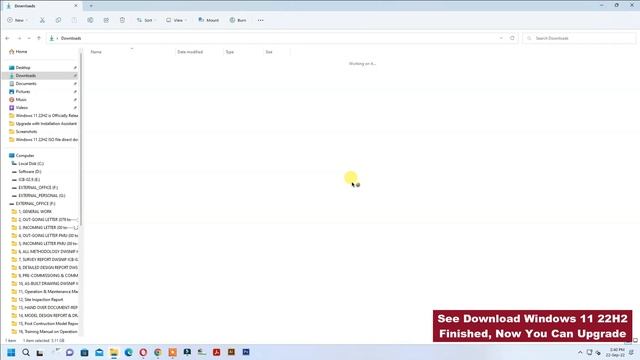Screen dimensions: 640x360
Task: Sort by Name column header
Action: (x=96, y=52)
